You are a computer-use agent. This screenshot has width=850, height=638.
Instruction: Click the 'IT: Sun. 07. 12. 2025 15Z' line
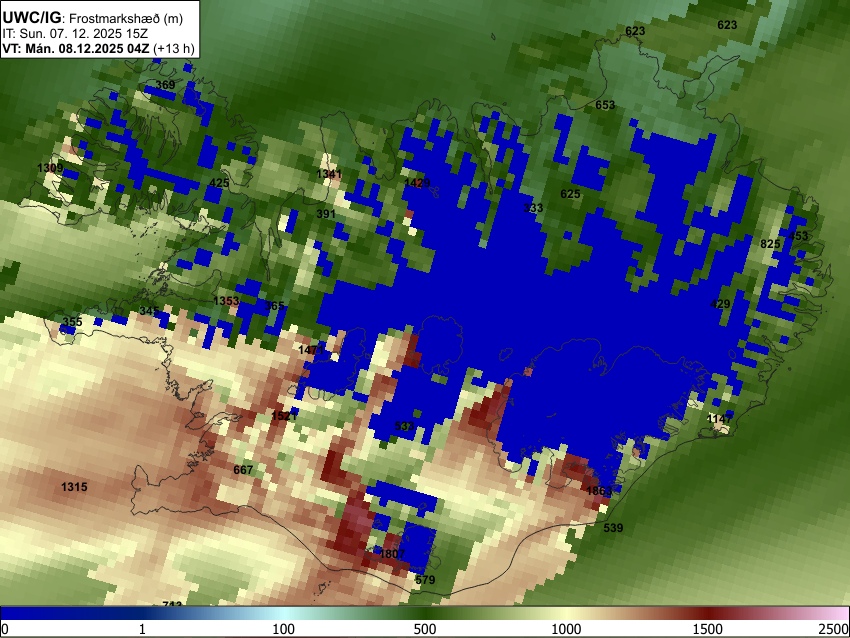click(x=75, y=34)
